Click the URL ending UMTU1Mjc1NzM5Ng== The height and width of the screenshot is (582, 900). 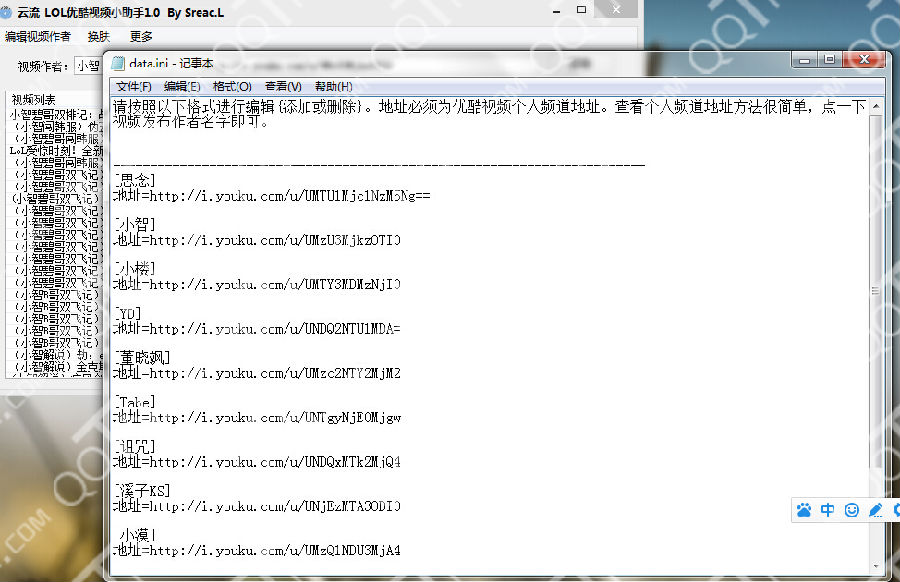271,196
